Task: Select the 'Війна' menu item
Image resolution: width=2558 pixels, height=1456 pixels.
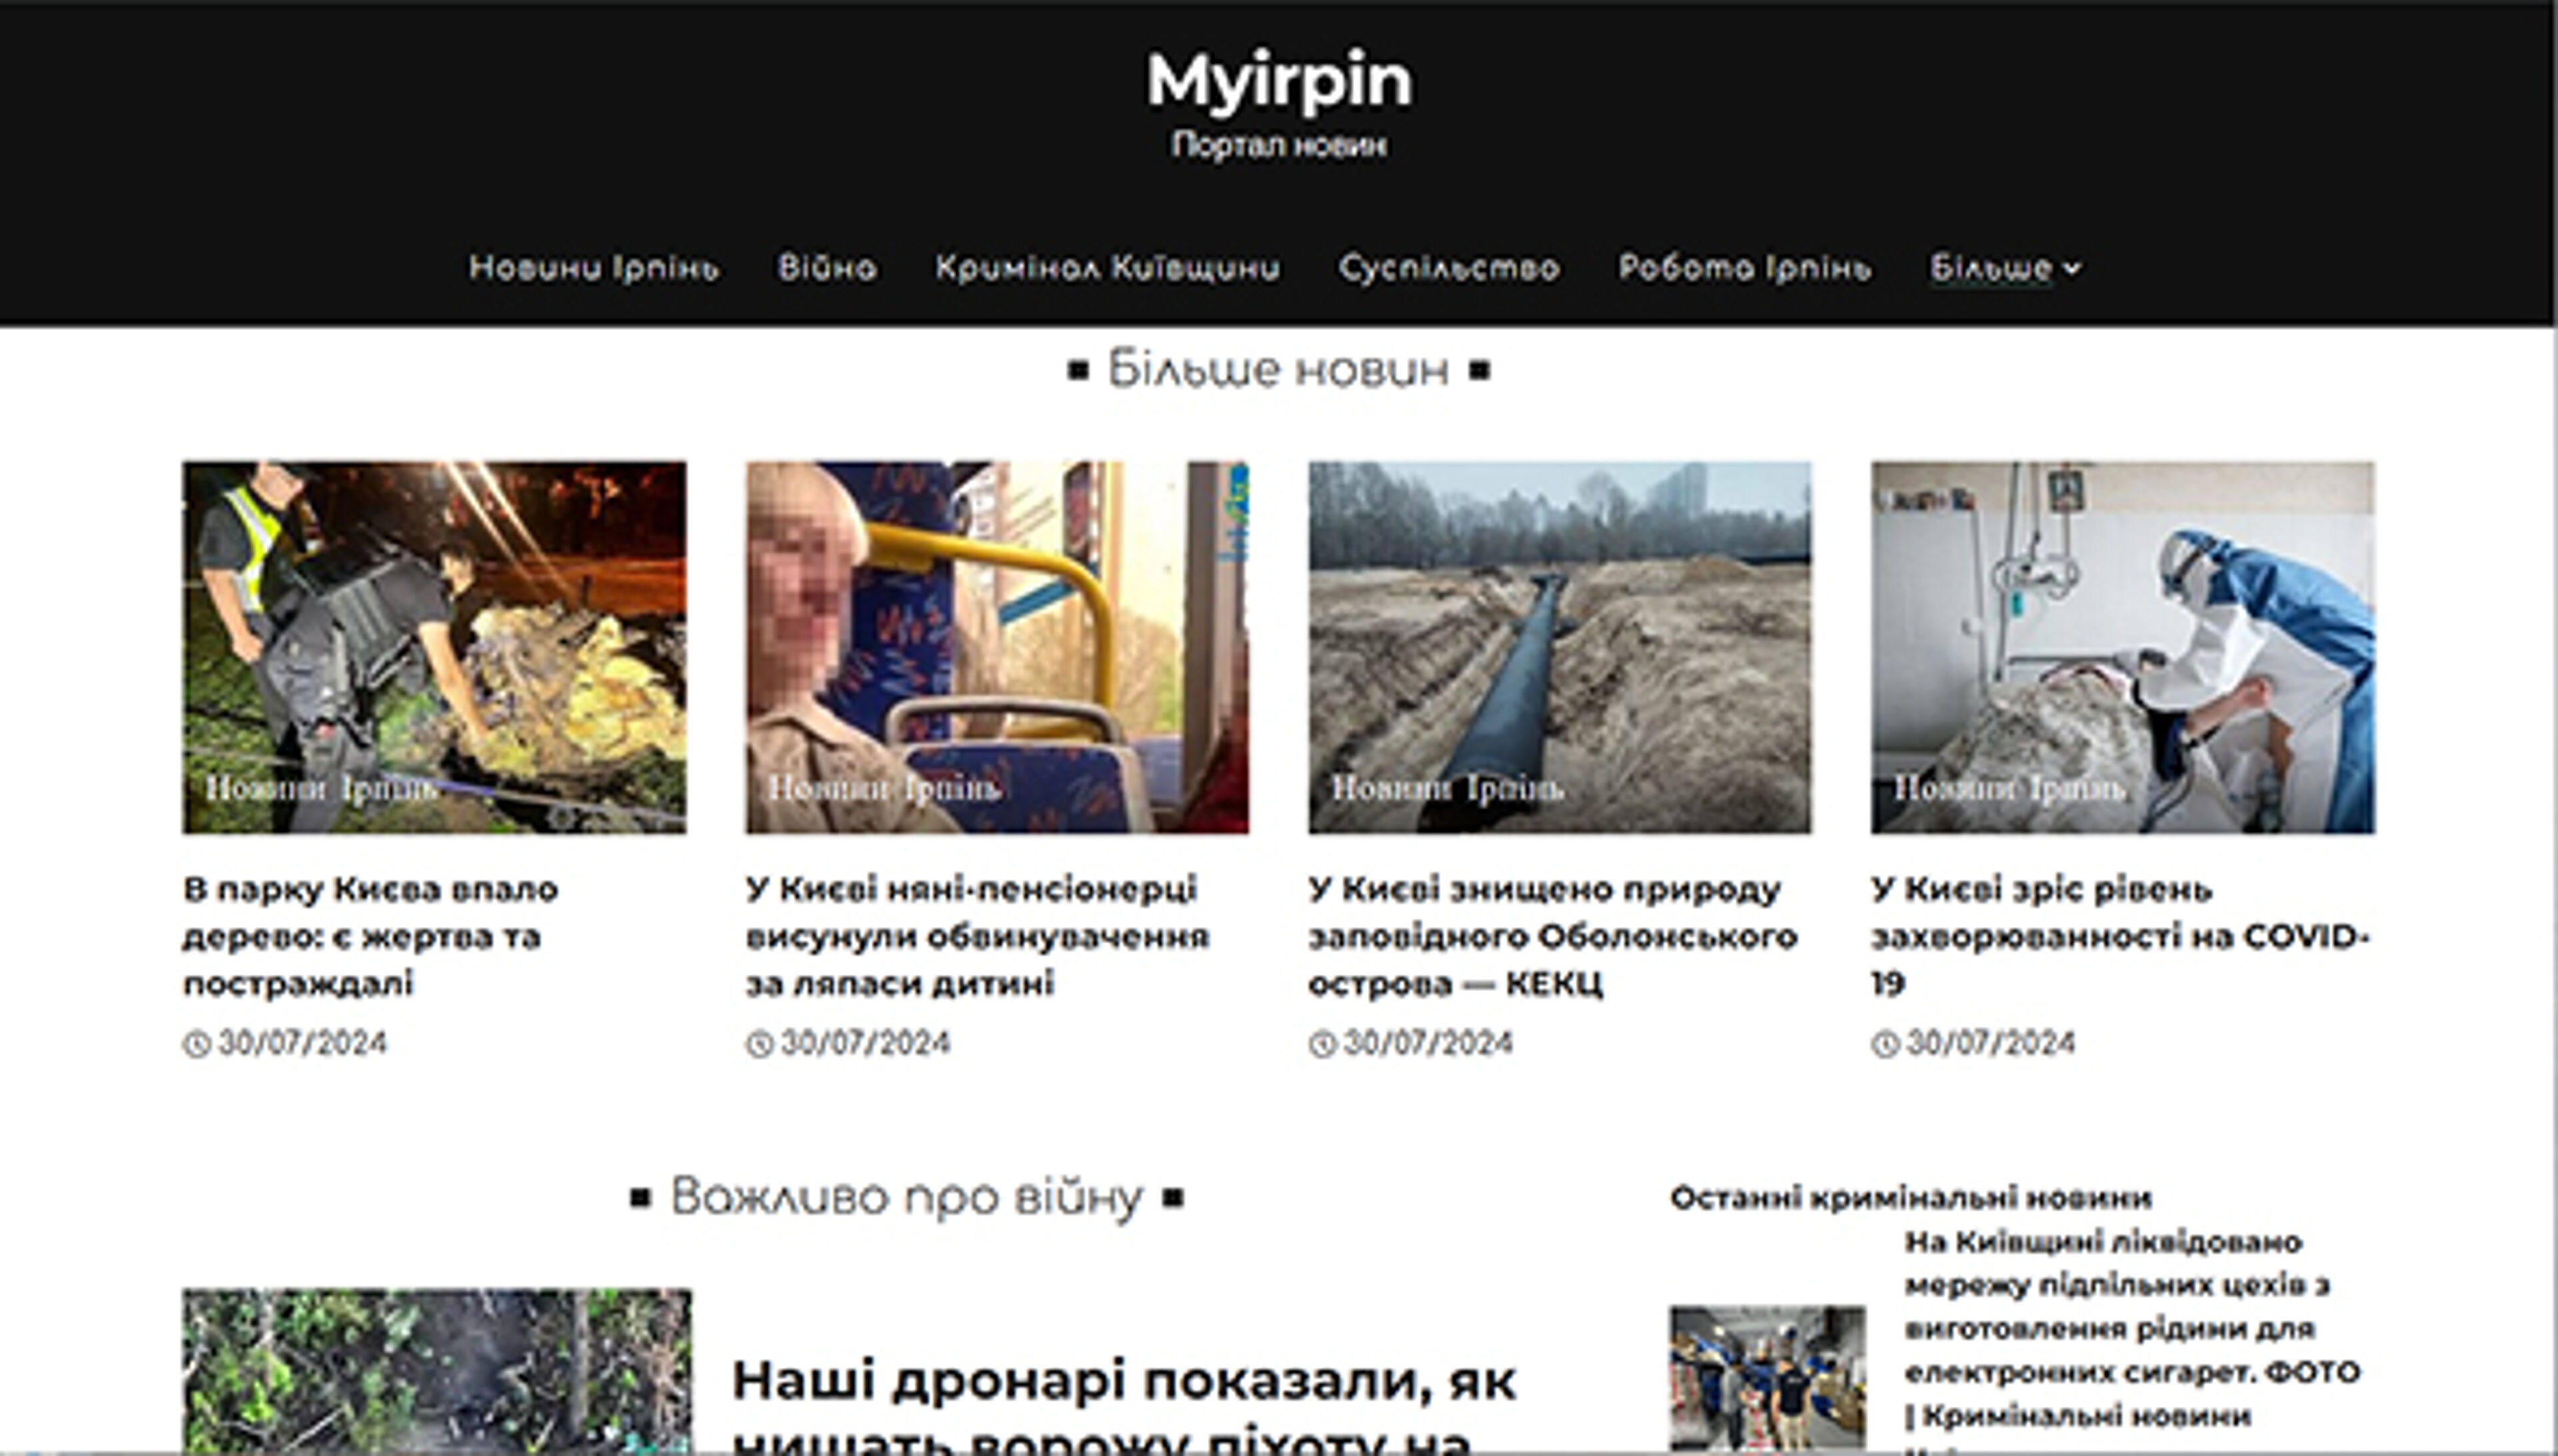Action: point(826,268)
